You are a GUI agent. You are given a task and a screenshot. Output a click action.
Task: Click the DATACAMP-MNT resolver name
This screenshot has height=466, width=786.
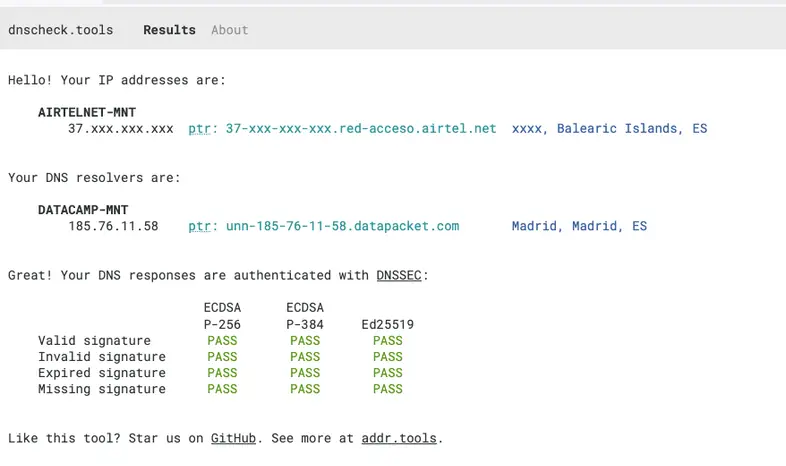tap(83, 210)
